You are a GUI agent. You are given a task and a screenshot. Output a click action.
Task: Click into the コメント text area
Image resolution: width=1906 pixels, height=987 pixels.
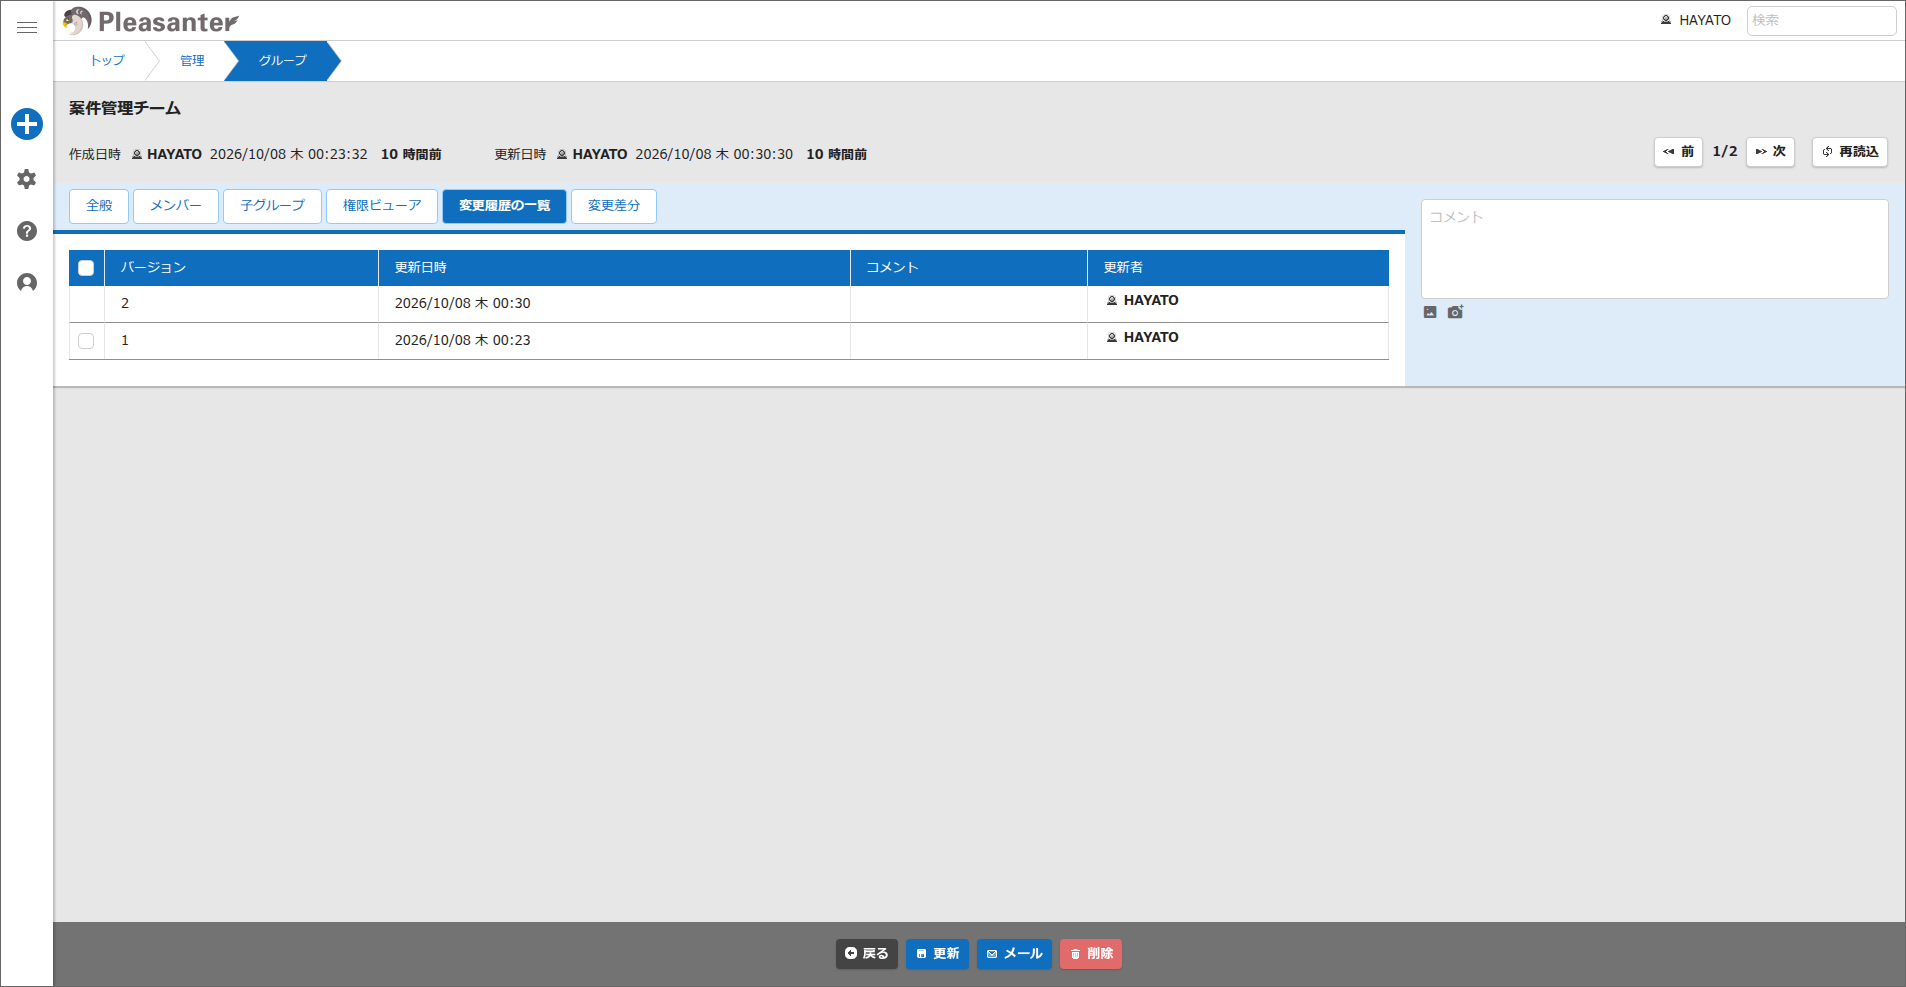coord(1654,249)
